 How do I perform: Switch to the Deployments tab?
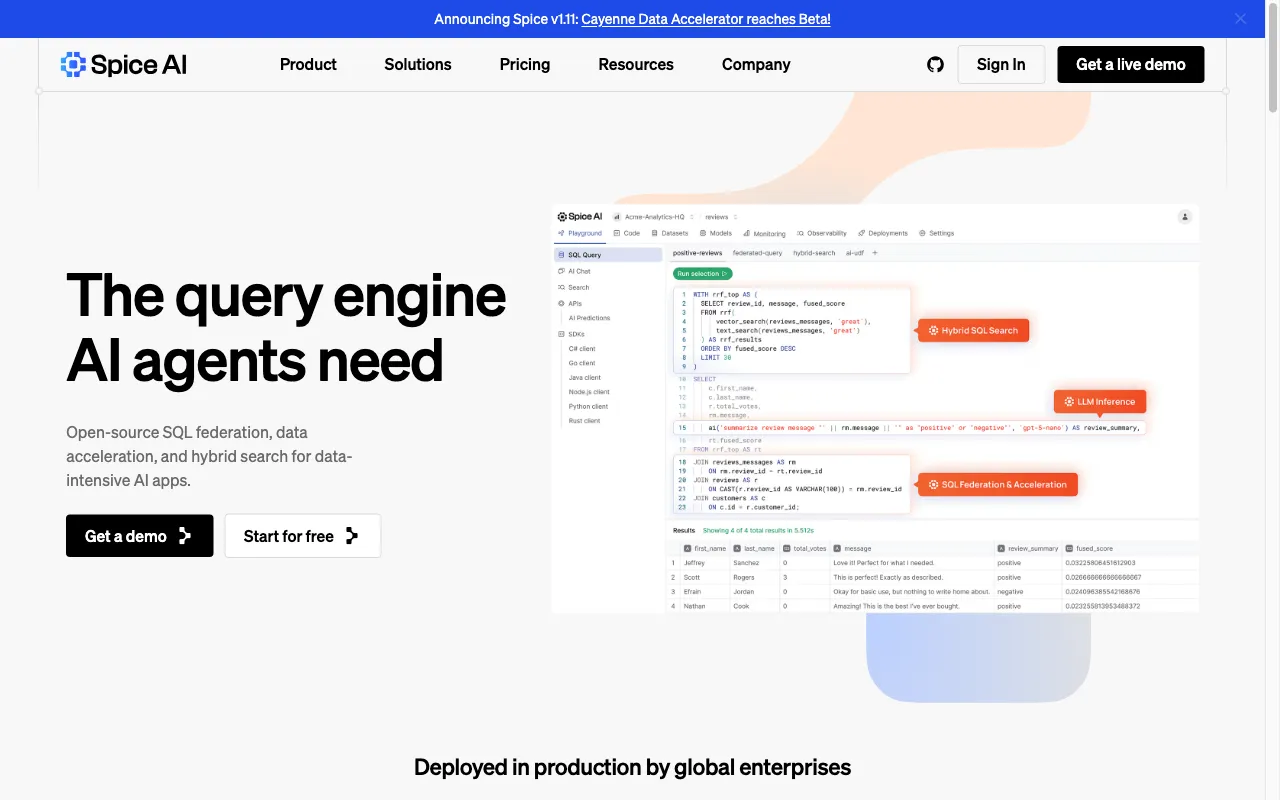[883, 233]
